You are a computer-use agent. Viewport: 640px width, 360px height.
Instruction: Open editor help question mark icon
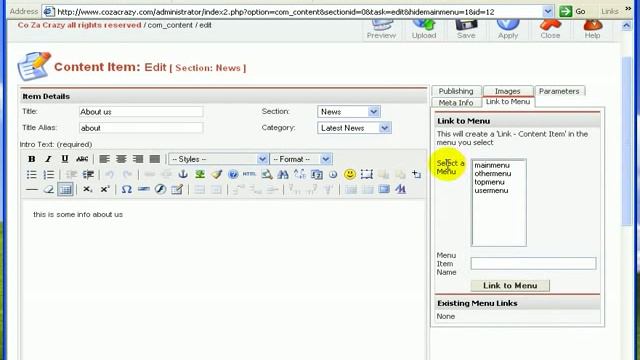point(233,175)
